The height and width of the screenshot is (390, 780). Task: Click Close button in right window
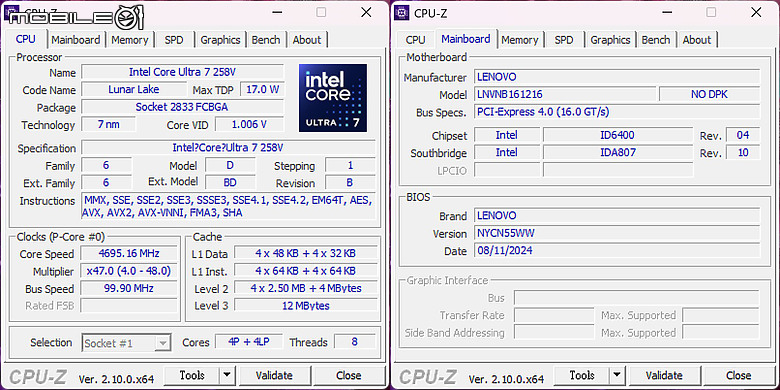click(739, 375)
